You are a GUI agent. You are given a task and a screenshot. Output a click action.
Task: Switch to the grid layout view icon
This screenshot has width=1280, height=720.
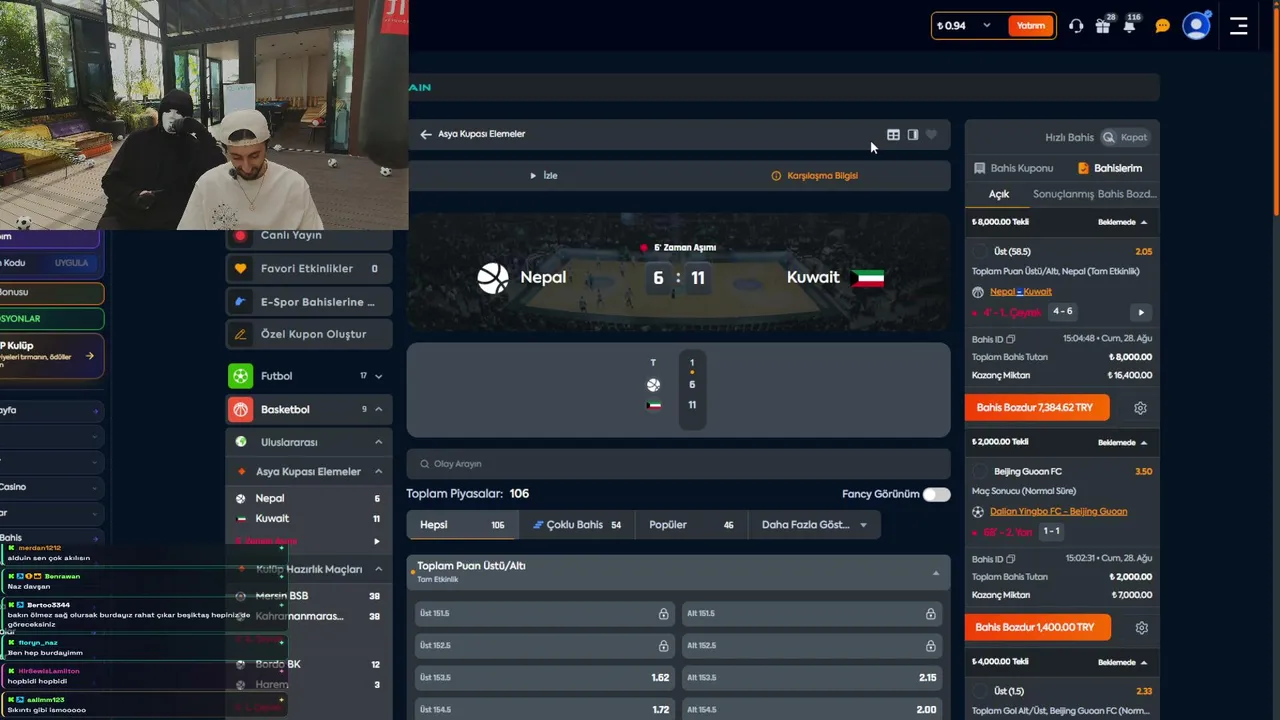[x=893, y=135]
